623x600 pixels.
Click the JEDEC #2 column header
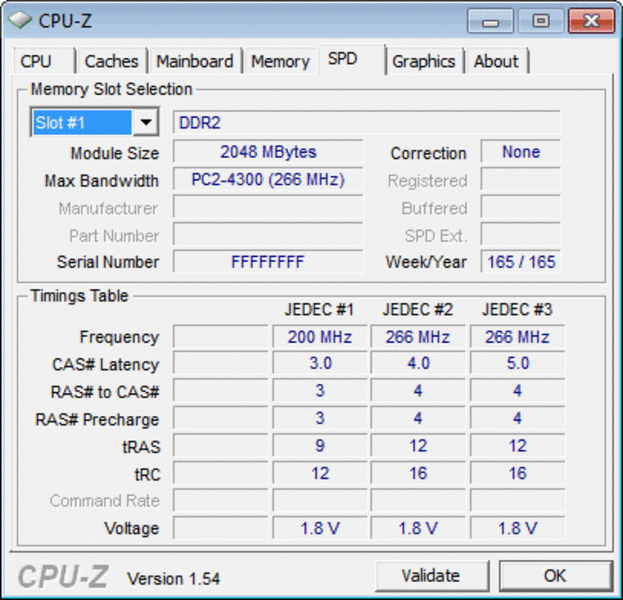coord(418,310)
